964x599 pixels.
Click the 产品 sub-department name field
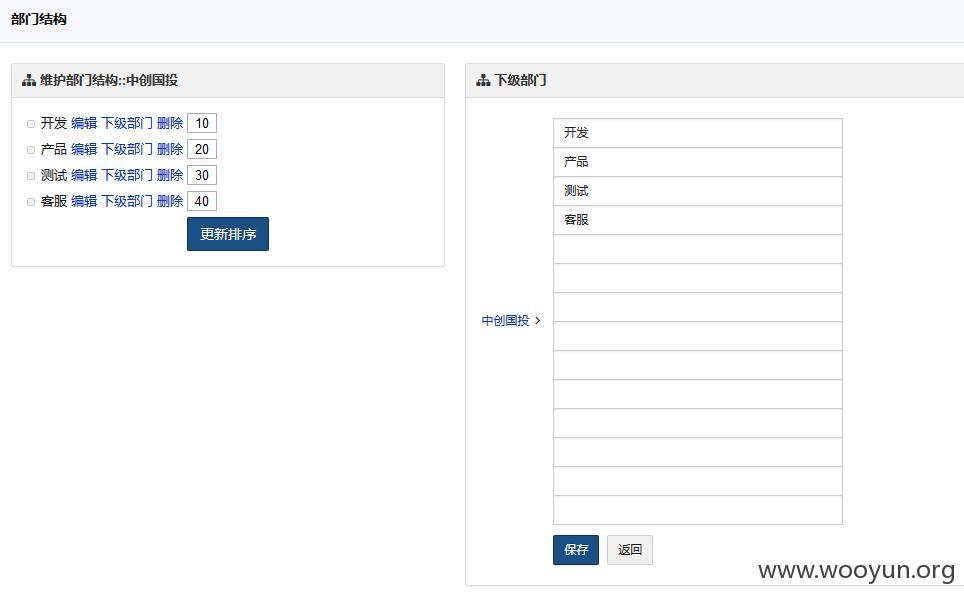[698, 162]
